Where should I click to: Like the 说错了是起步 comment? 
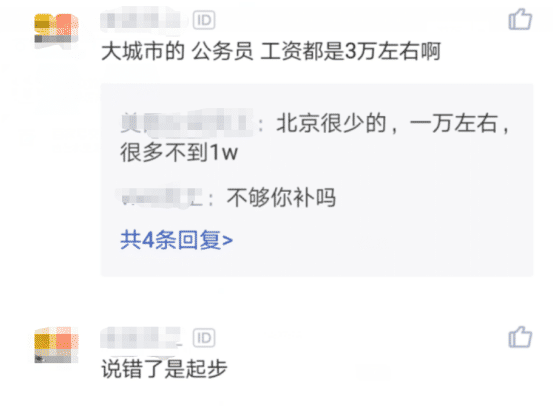click(520, 337)
